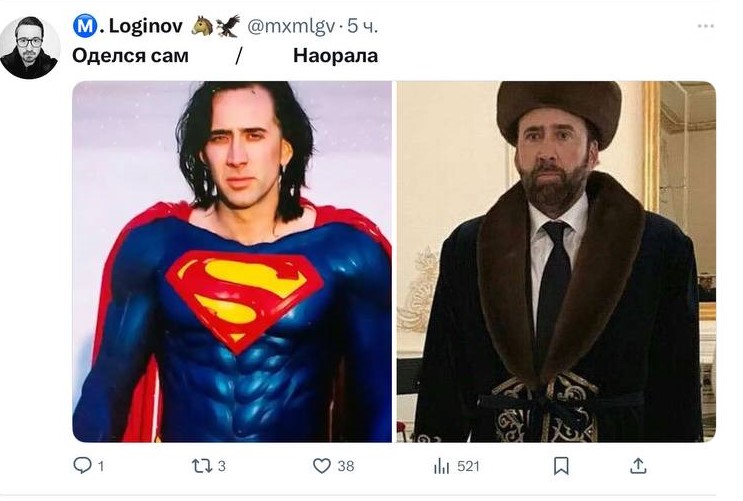Like the tweet with the heart icon
743x501 pixels.
[x=322, y=465]
